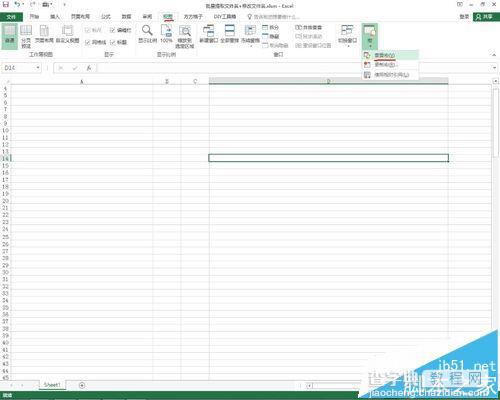Viewport: 500px width, 400px height.
Task: Reset zoom with the 100% icon
Action: (x=166, y=34)
